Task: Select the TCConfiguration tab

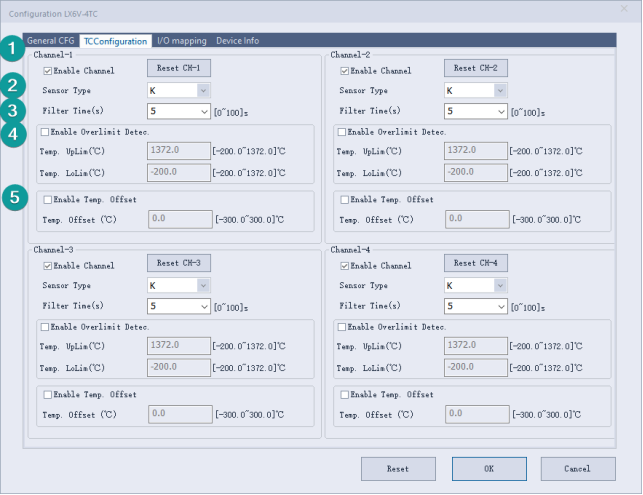Action: [115, 41]
